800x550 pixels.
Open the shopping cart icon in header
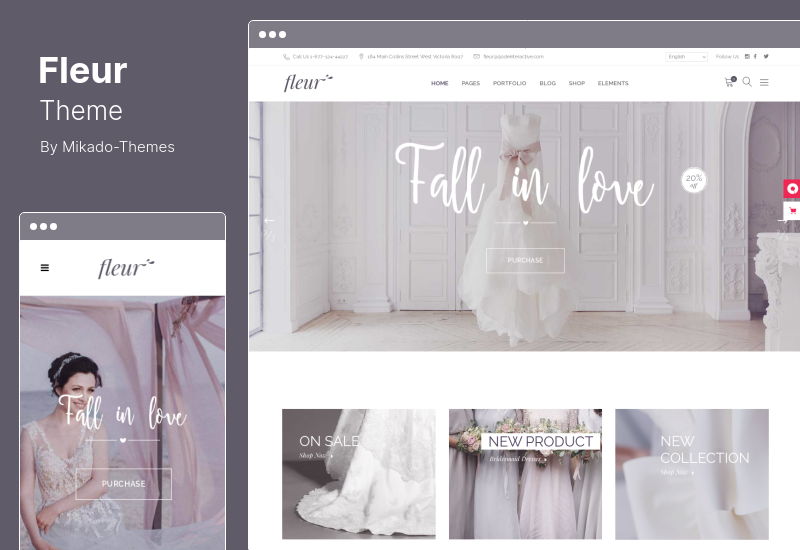730,82
